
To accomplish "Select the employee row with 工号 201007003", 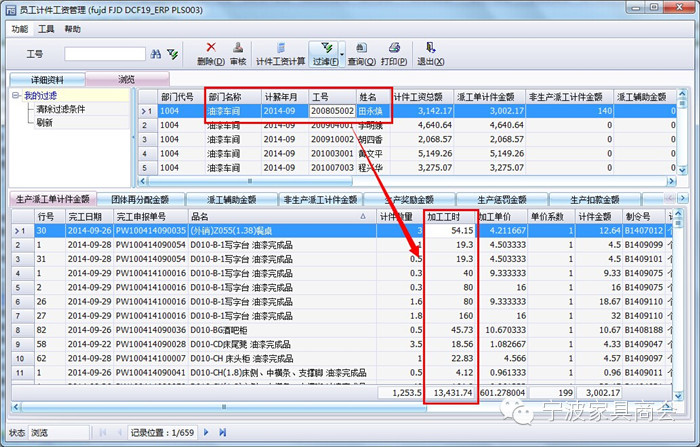I will click(x=407, y=168).
